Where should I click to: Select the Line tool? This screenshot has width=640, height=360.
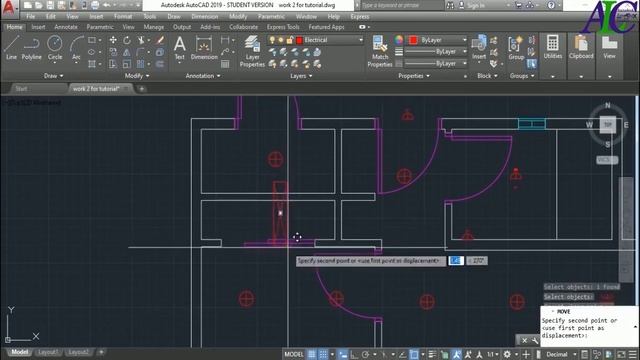tap(11, 48)
